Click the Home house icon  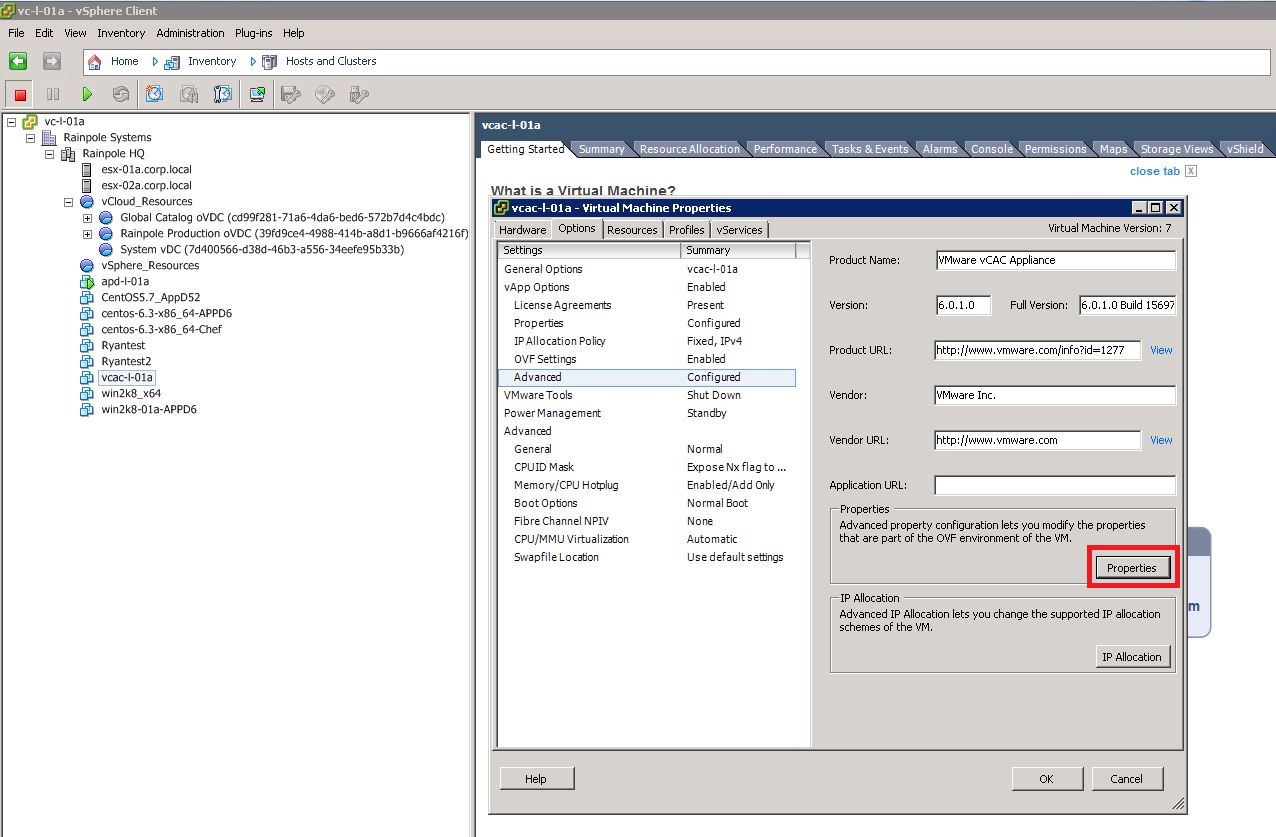[95, 62]
